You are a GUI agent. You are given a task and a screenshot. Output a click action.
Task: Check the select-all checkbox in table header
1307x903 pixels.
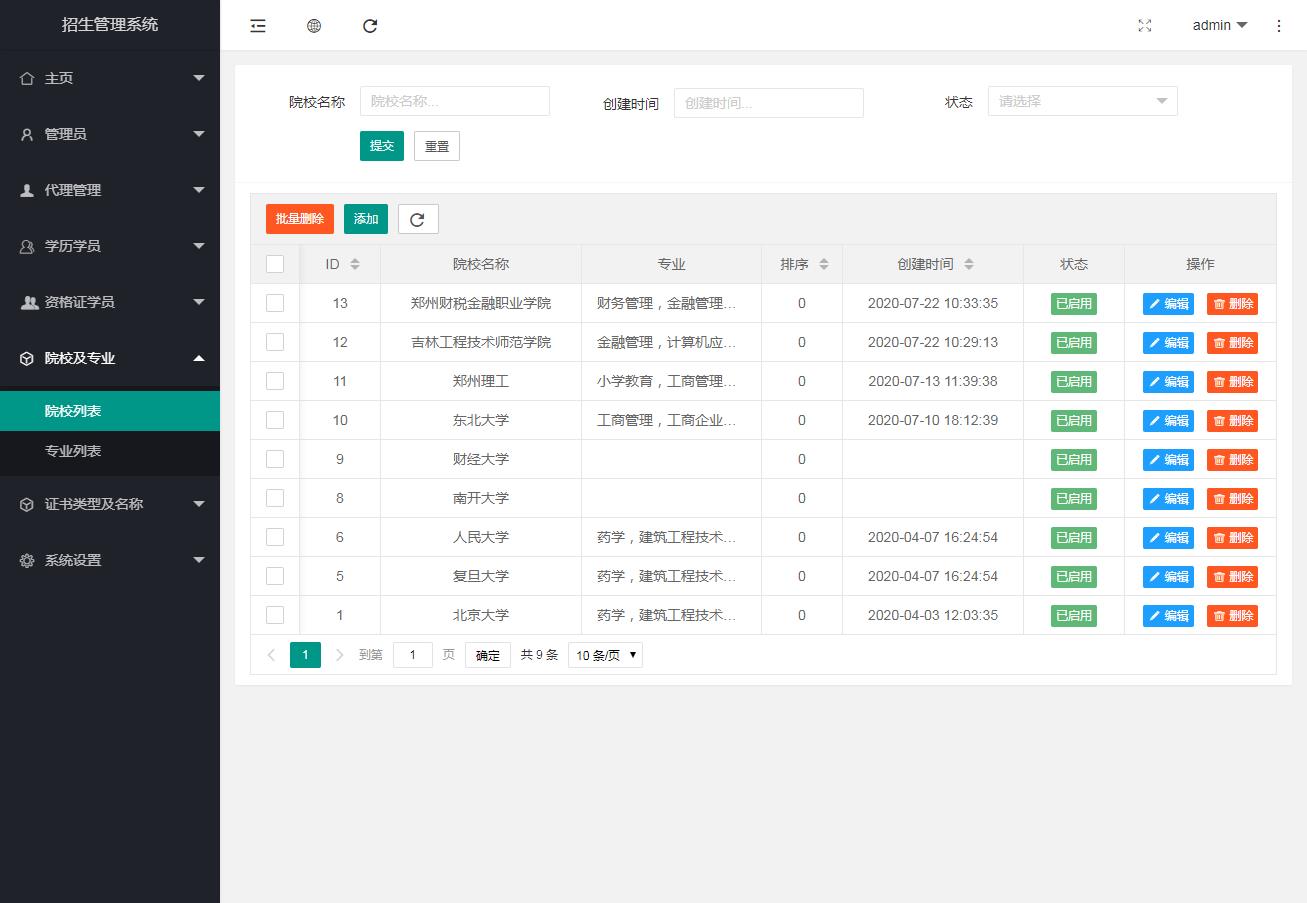275,264
